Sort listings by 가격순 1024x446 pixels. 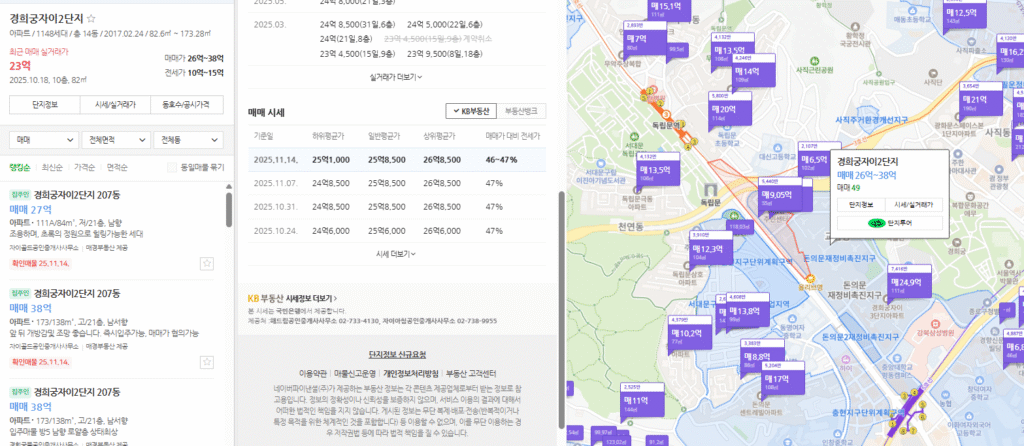tap(84, 168)
